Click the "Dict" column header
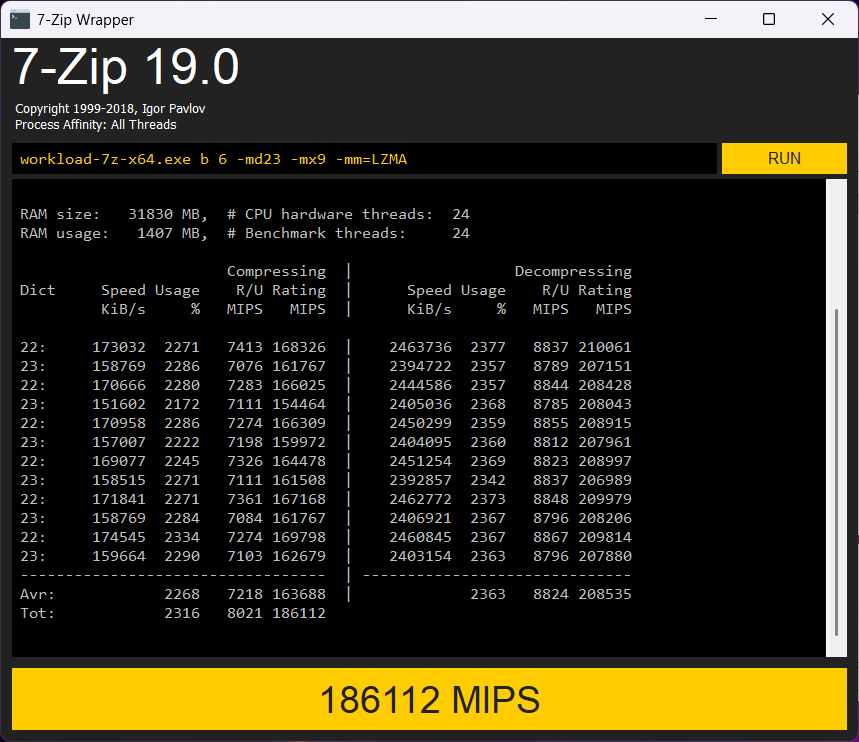 pos(38,290)
